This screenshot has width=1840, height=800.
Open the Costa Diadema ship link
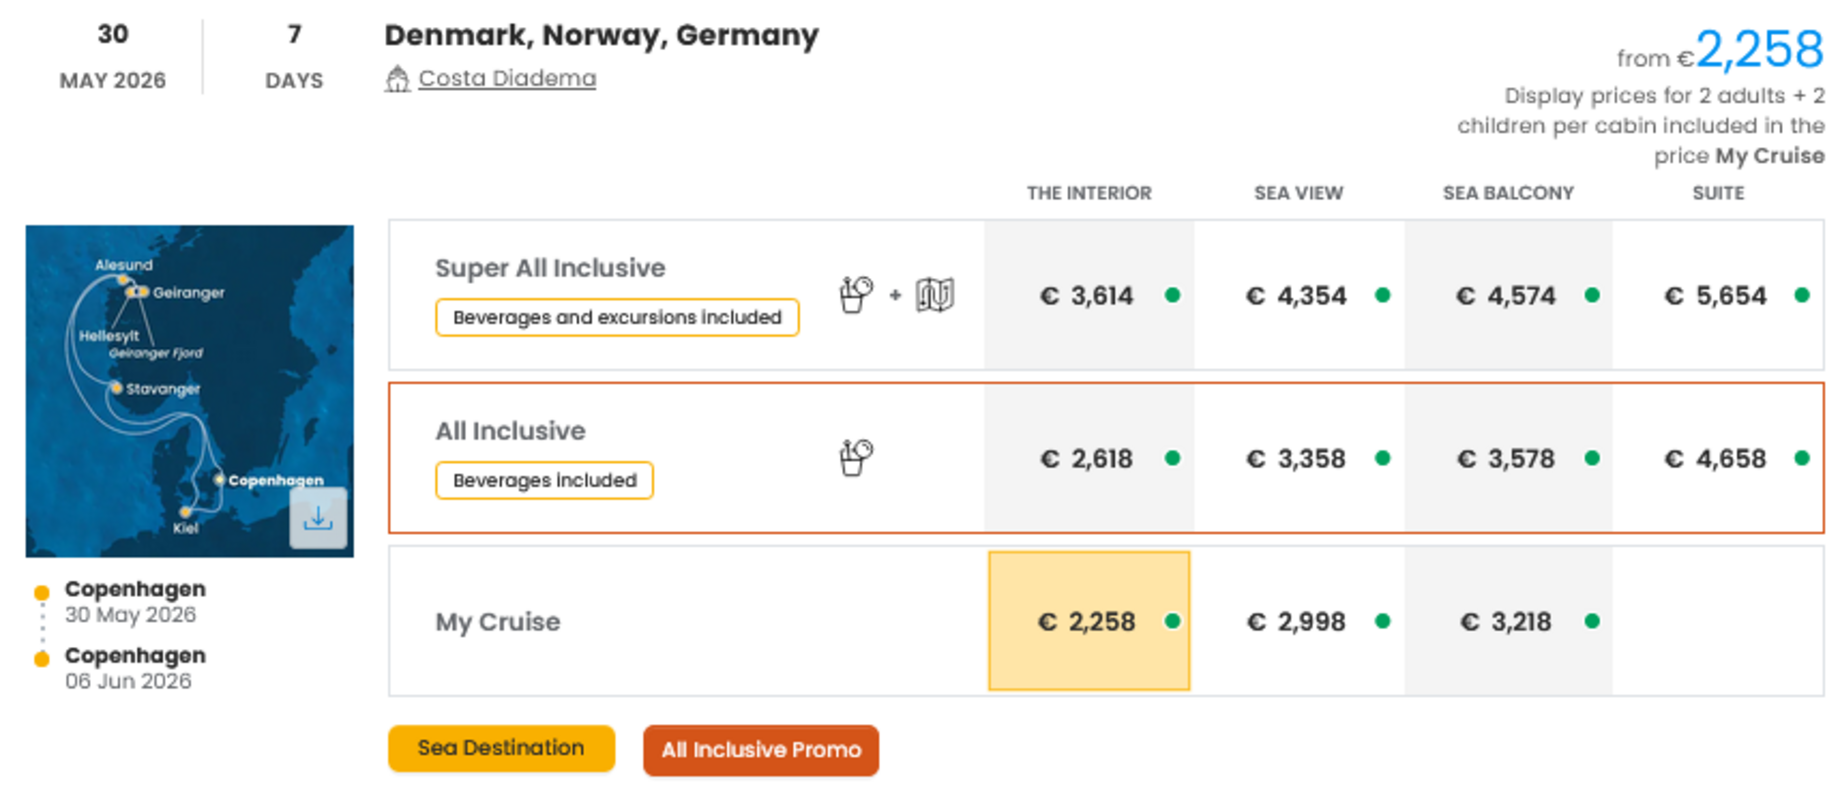pos(507,78)
